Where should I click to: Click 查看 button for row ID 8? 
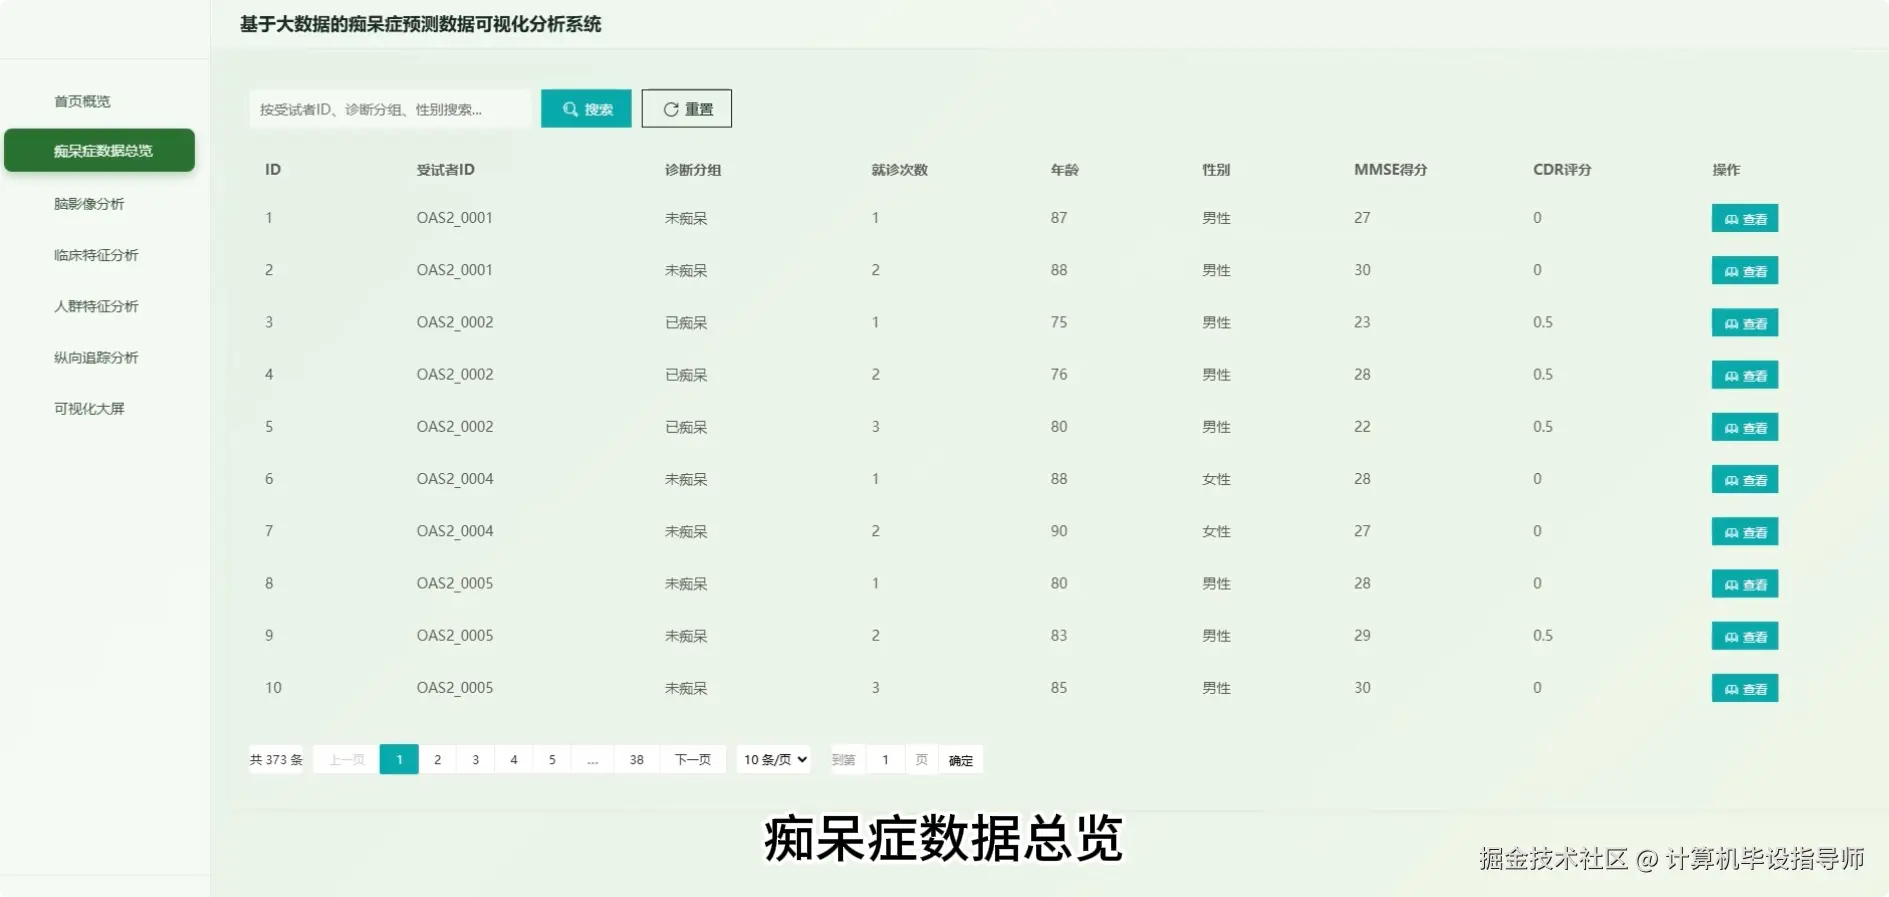click(1745, 584)
